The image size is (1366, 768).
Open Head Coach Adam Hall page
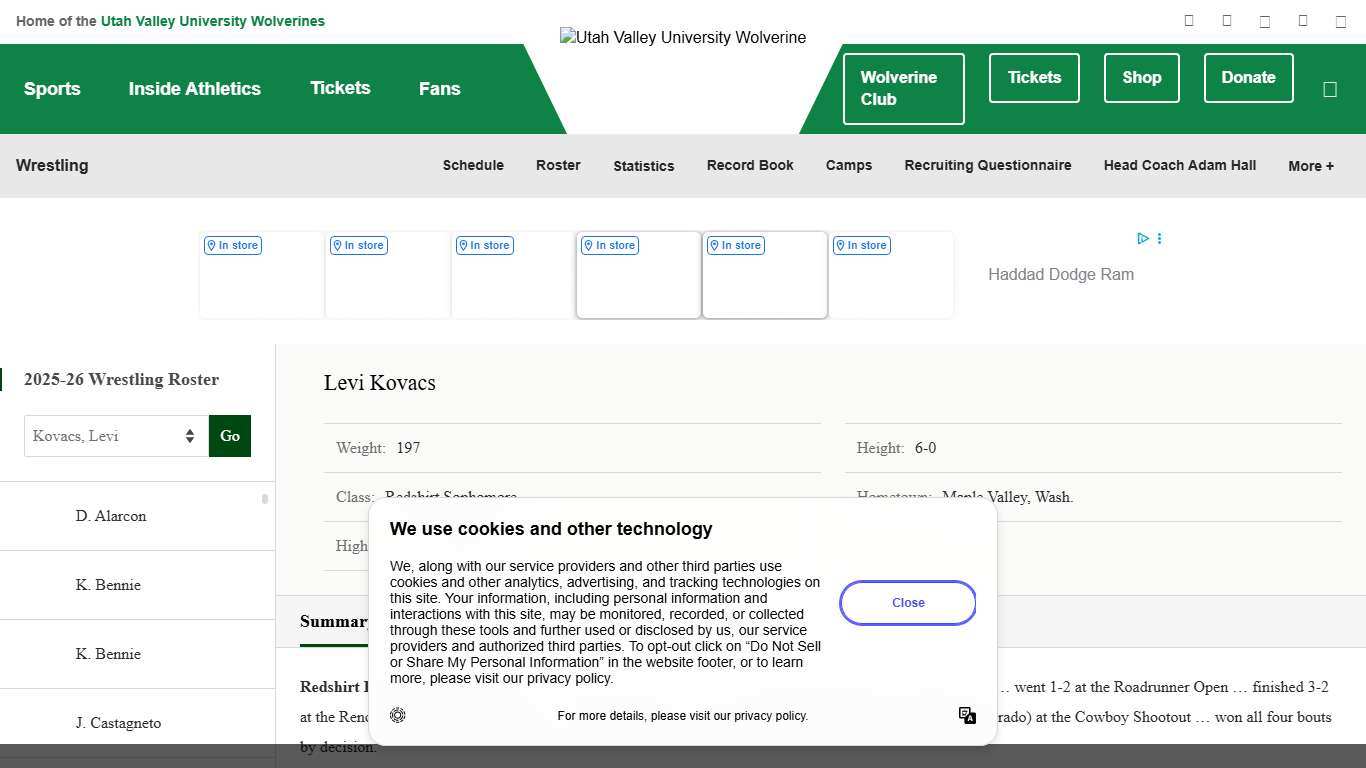pyautogui.click(x=1179, y=165)
